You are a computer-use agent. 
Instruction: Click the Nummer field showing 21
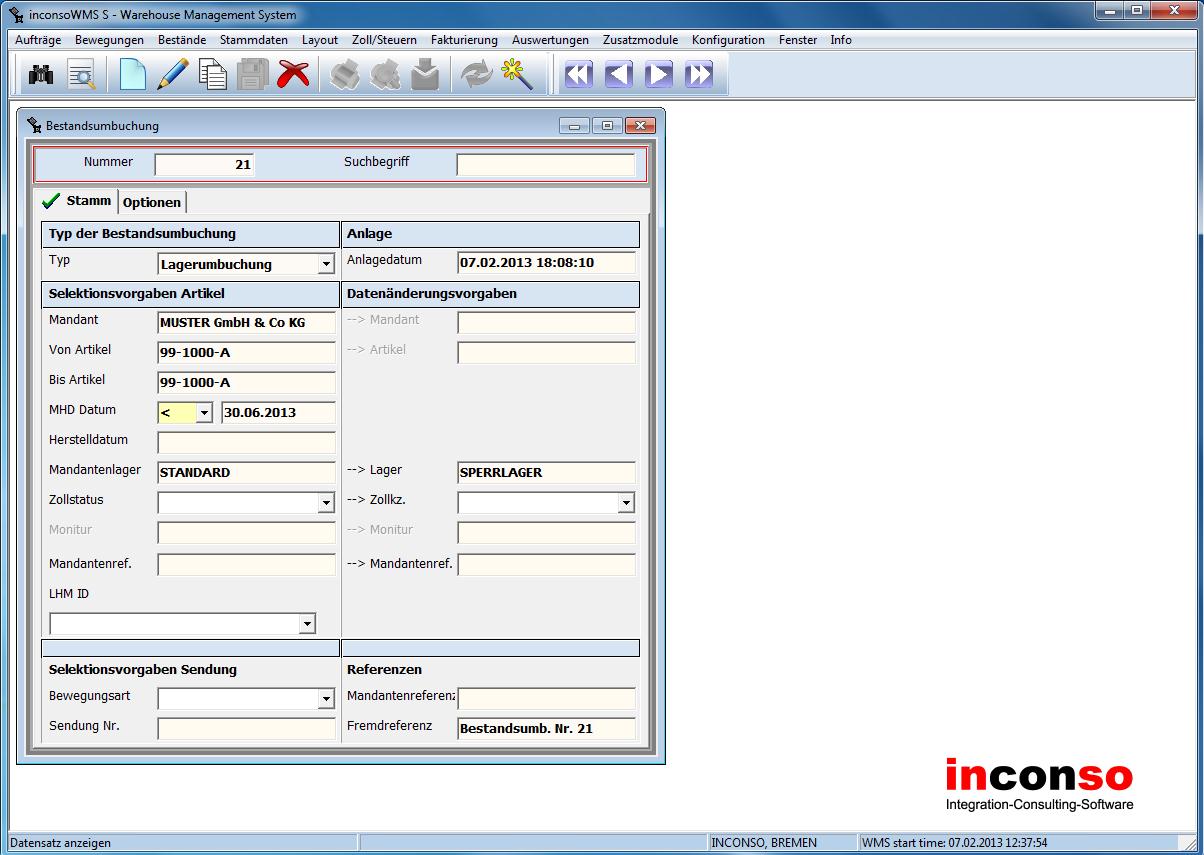point(205,164)
